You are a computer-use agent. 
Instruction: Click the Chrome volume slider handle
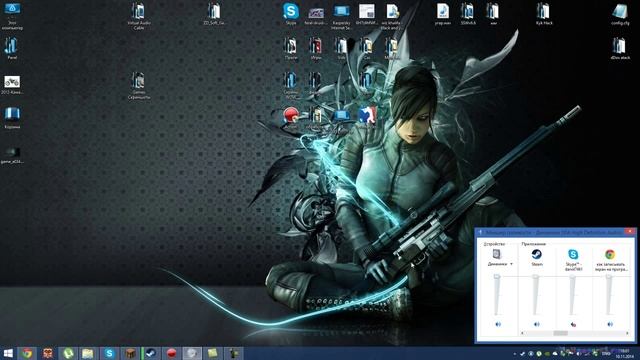(x=609, y=277)
